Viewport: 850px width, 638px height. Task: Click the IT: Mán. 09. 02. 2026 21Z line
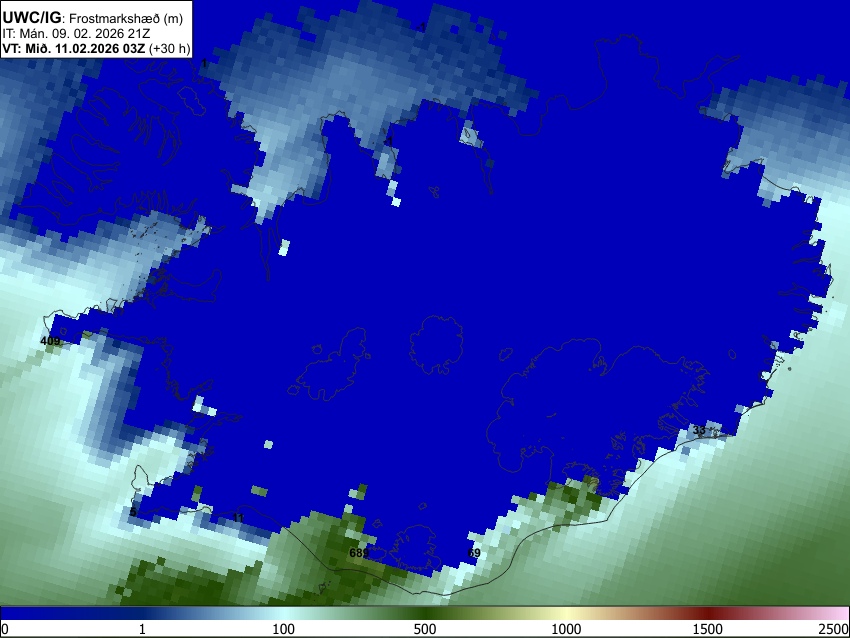tap(76, 34)
